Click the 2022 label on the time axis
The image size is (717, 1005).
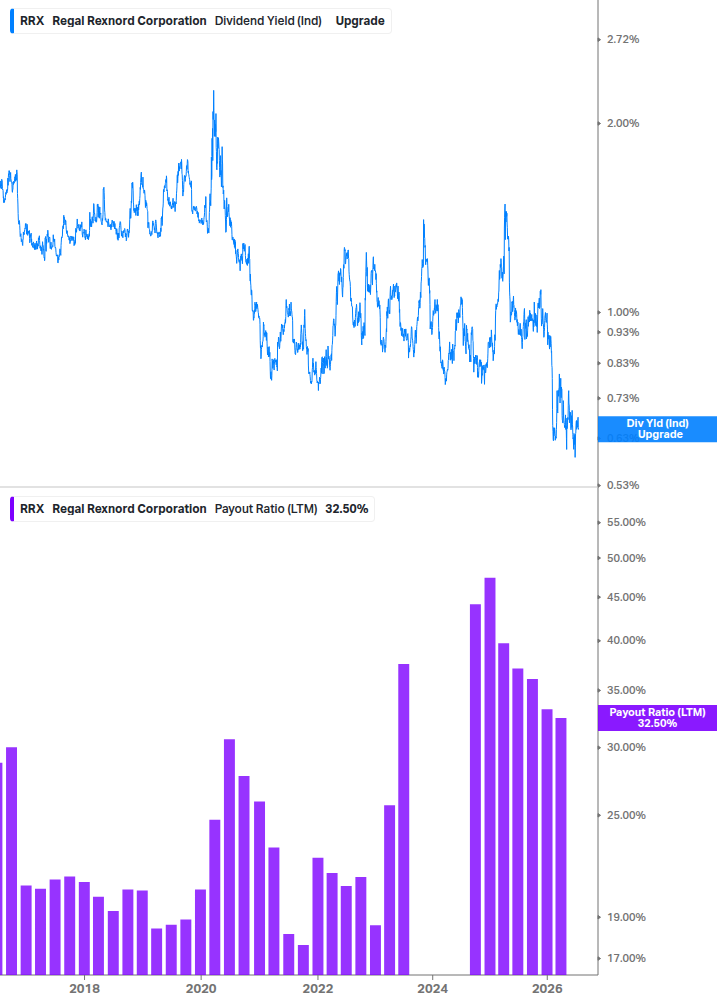318,988
